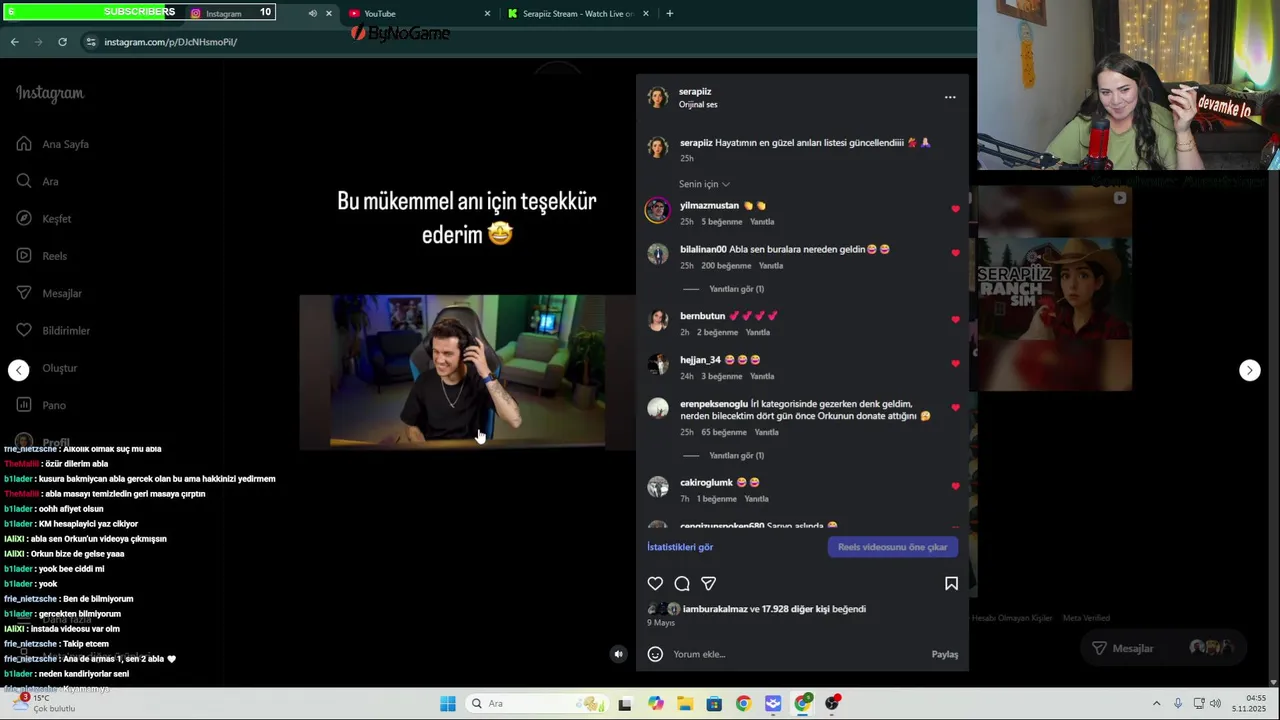1280x720 pixels.
Task: Unlike hejjan_34's comment
Action: 955,364
